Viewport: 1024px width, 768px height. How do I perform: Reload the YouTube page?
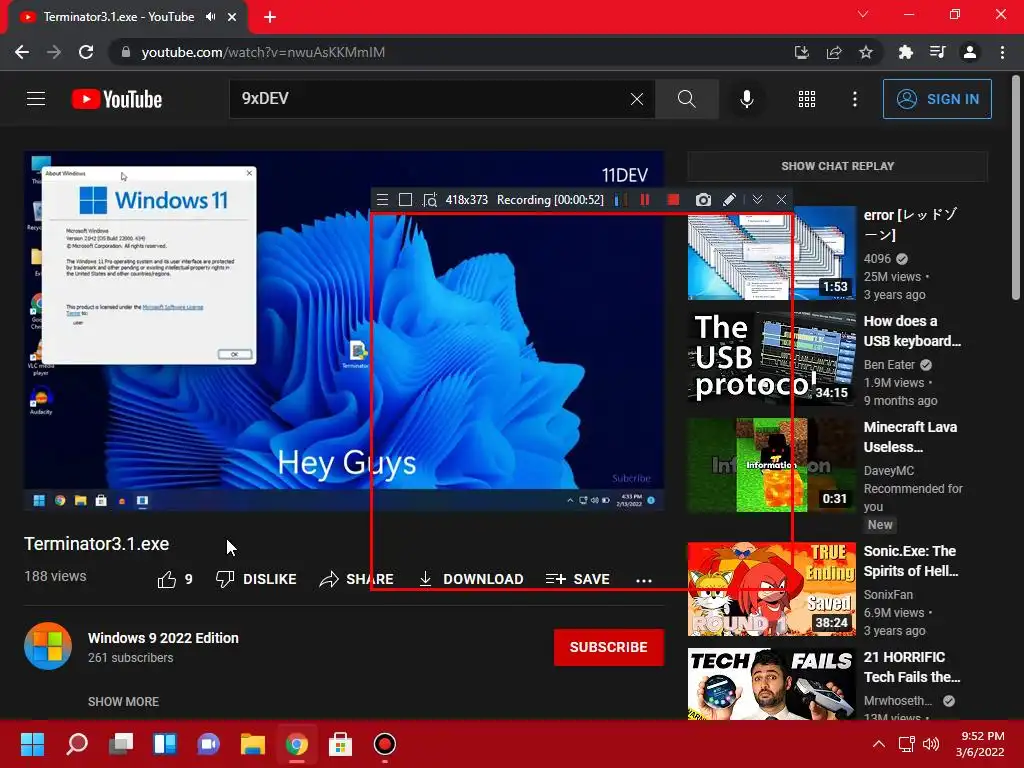click(x=86, y=52)
